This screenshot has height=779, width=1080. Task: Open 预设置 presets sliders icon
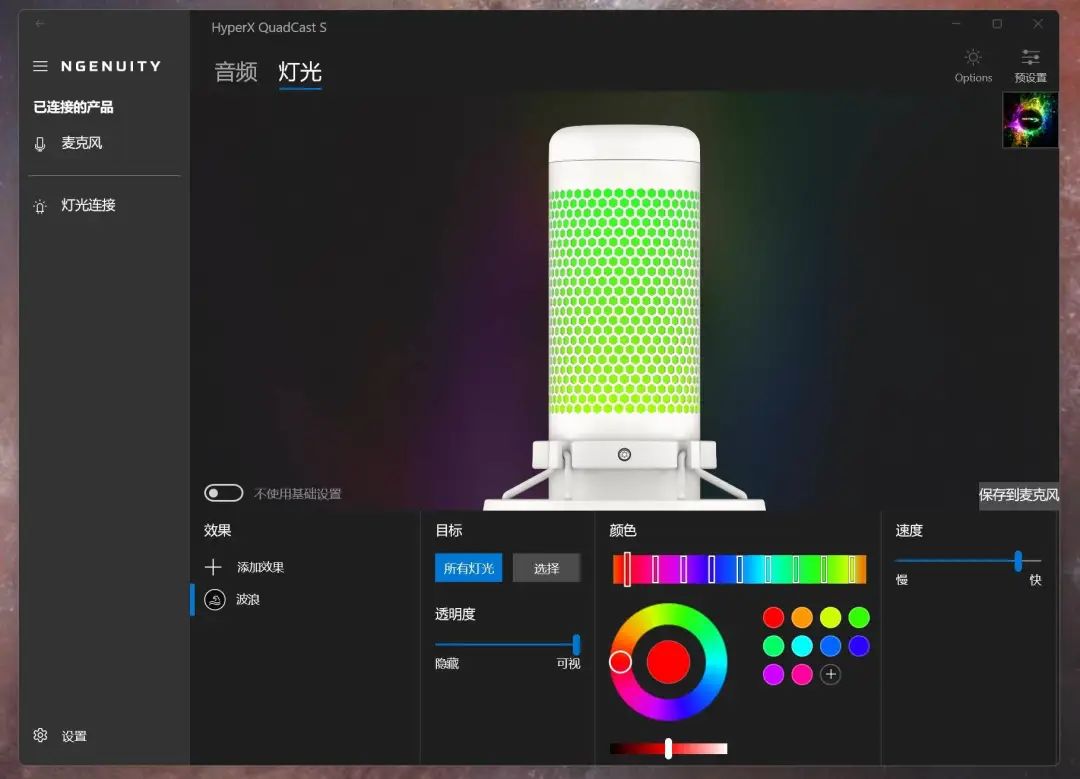pyautogui.click(x=1030, y=58)
